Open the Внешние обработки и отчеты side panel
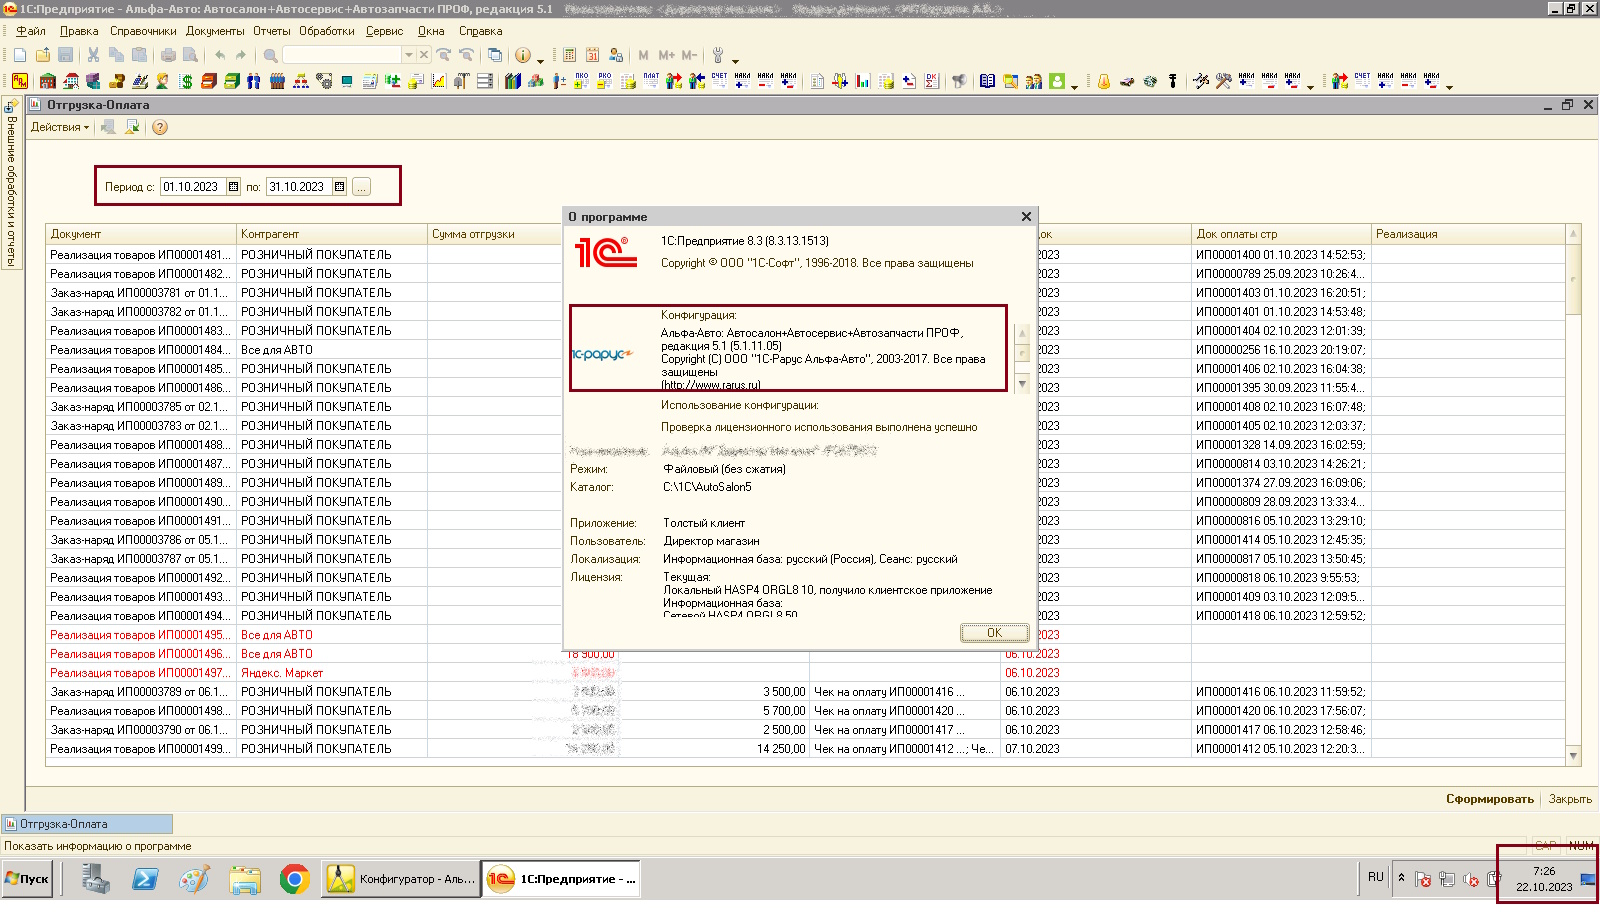Image resolution: width=1612 pixels, height=912 pixels. click(11, 185)
